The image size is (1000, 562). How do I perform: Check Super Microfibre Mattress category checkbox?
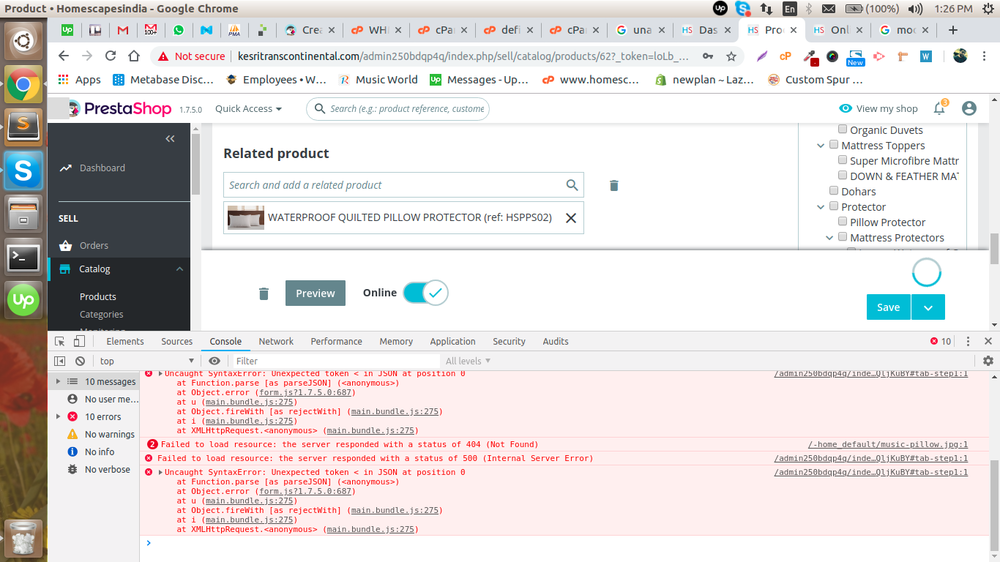tap(842, 160)
